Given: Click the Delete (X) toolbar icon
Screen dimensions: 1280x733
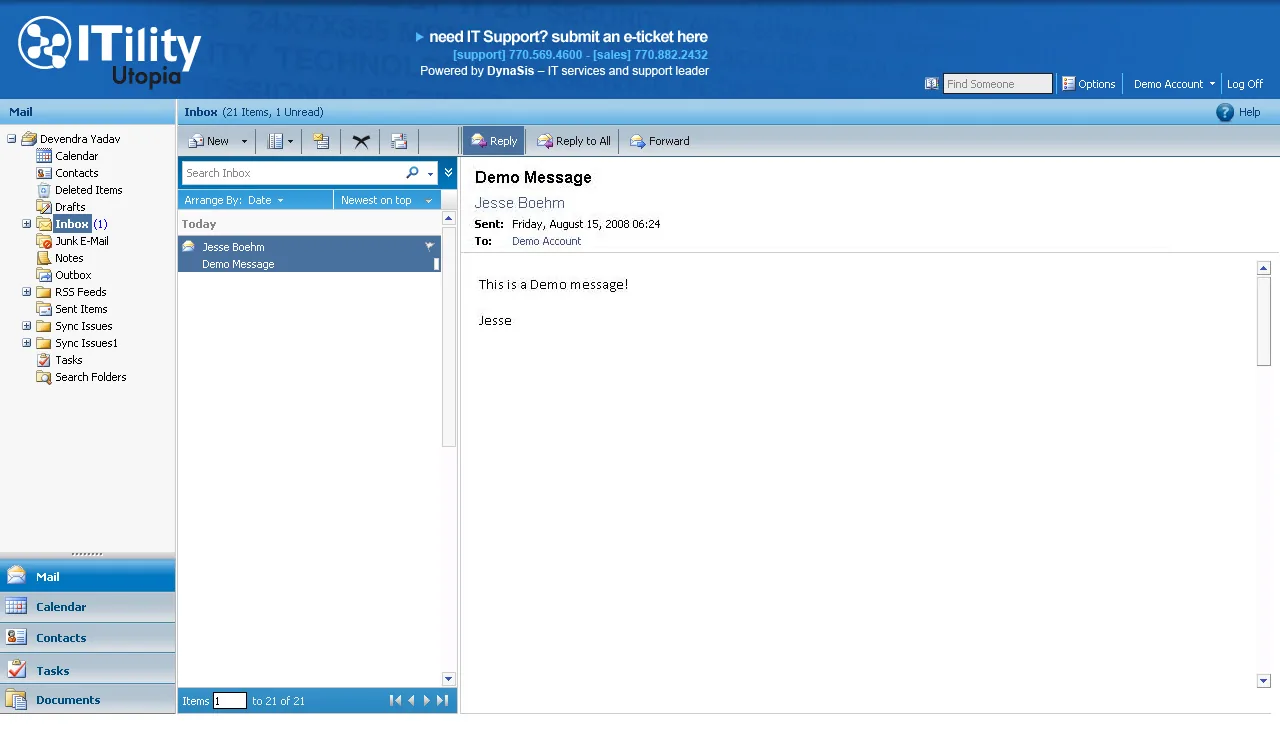Looking at the screenshot, I should click(x=361, y=141).
